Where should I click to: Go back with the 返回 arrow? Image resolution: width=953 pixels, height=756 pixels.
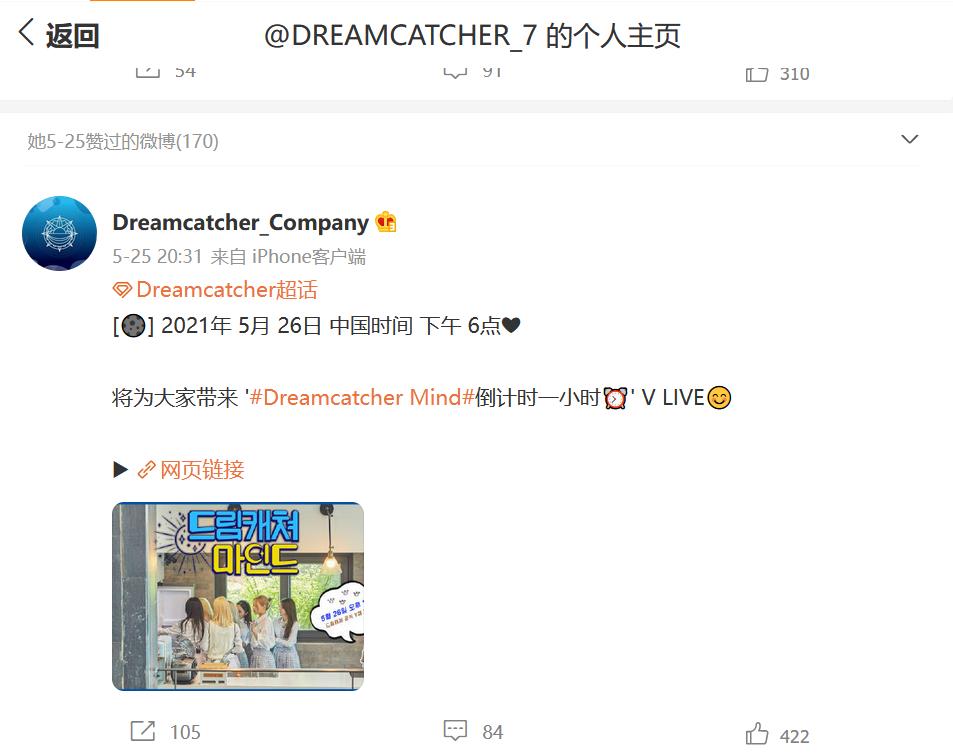pyautogui.click(x=26, y=32)
